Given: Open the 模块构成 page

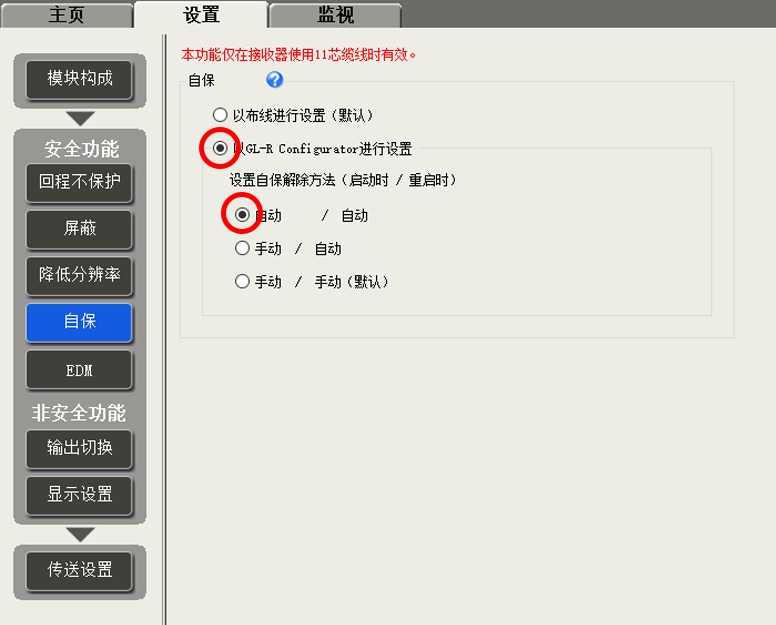Looking at the screenshot, I should point(80,78).
